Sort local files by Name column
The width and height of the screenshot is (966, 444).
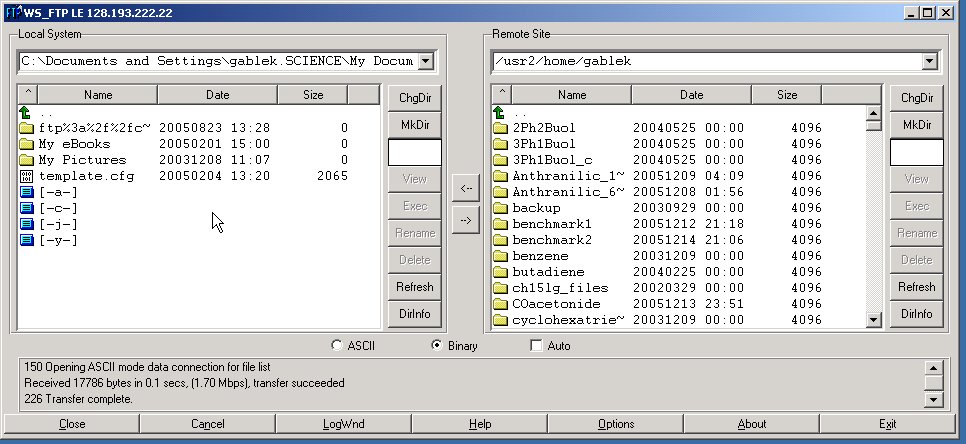(x=98, y=95)
